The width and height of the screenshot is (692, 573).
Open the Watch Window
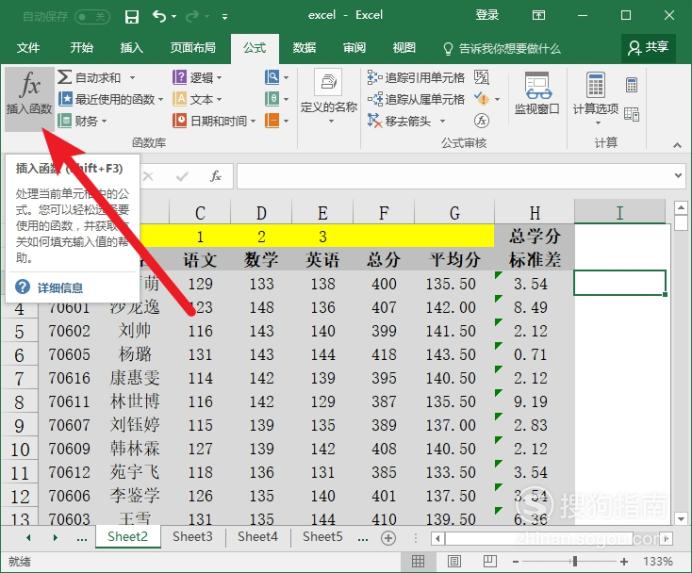537,94
